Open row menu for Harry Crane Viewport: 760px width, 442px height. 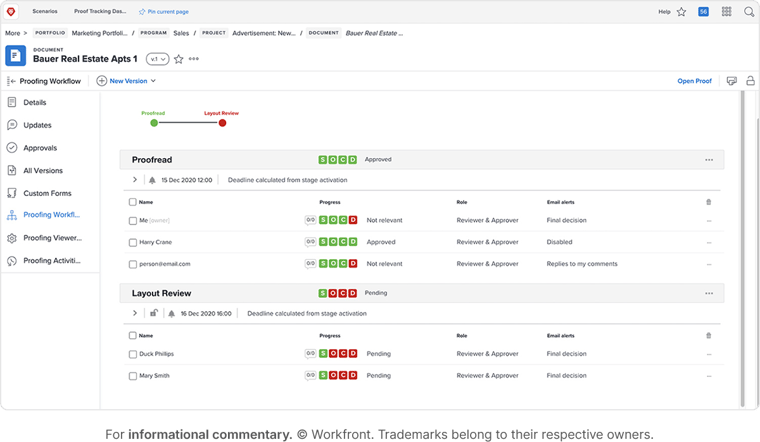709,242
